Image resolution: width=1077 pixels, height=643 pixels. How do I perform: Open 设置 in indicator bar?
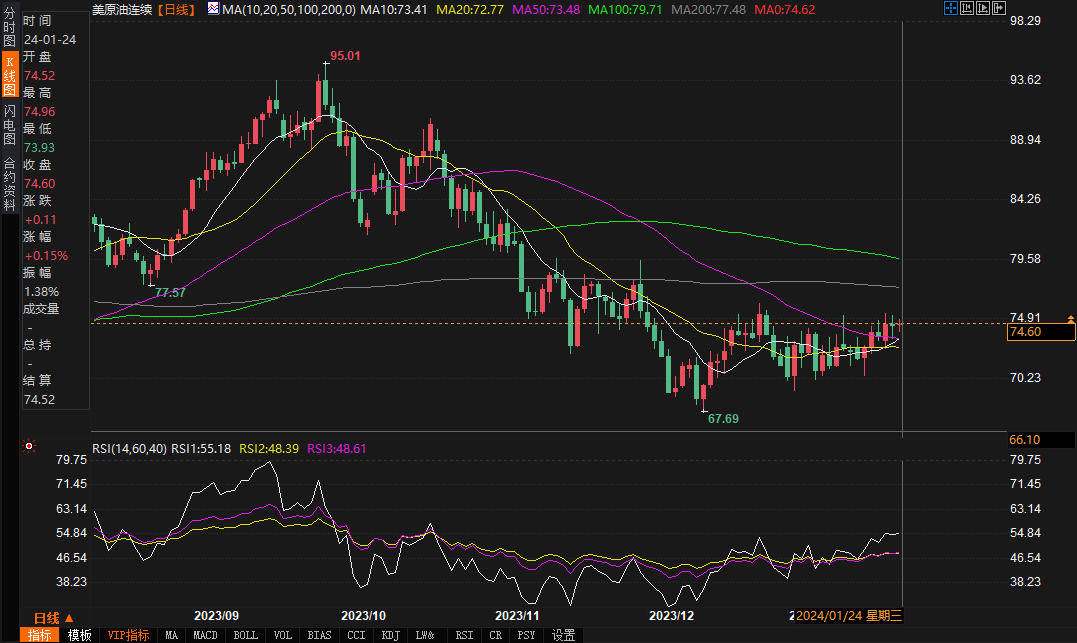tap(564, 635)
